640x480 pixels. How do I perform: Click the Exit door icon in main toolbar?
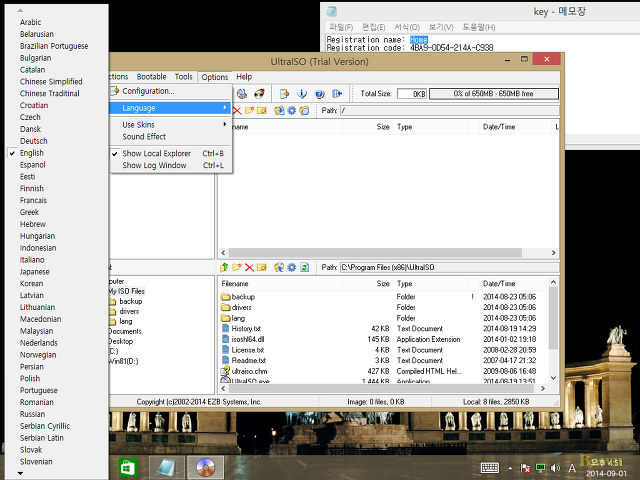(x=337, y=94)
